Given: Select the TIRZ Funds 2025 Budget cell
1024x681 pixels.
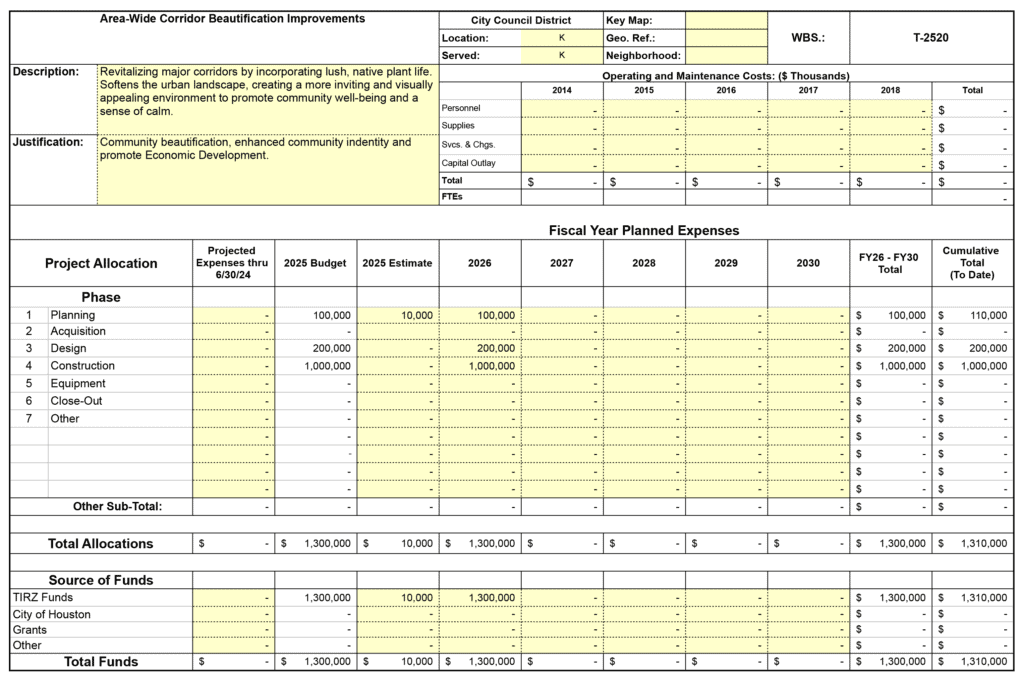Looking at the screenshot, I should (315, 597).
